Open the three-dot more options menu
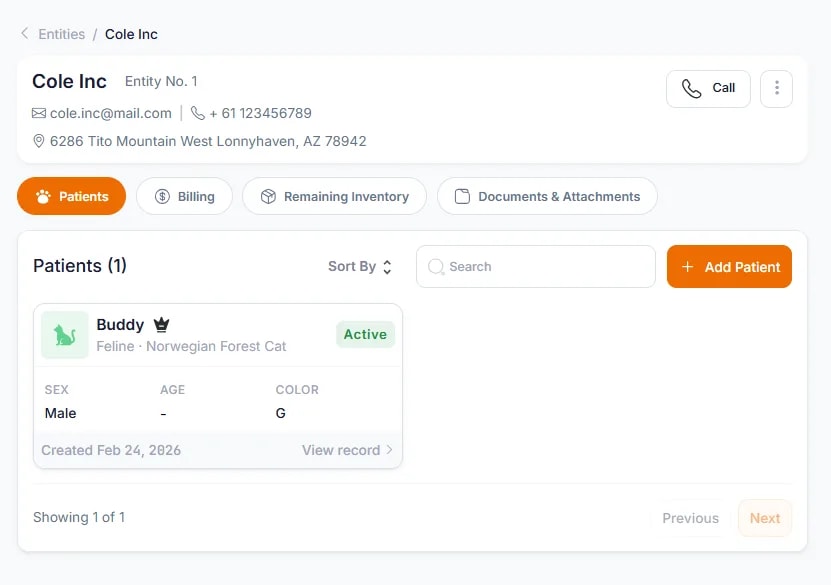The image size is (831, 585). pos(776,88)
